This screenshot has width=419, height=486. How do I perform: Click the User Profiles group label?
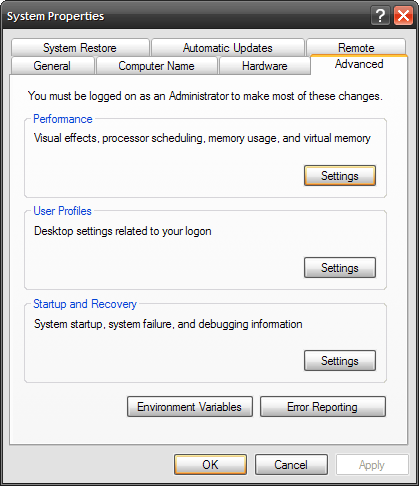(x=62, y=211)
